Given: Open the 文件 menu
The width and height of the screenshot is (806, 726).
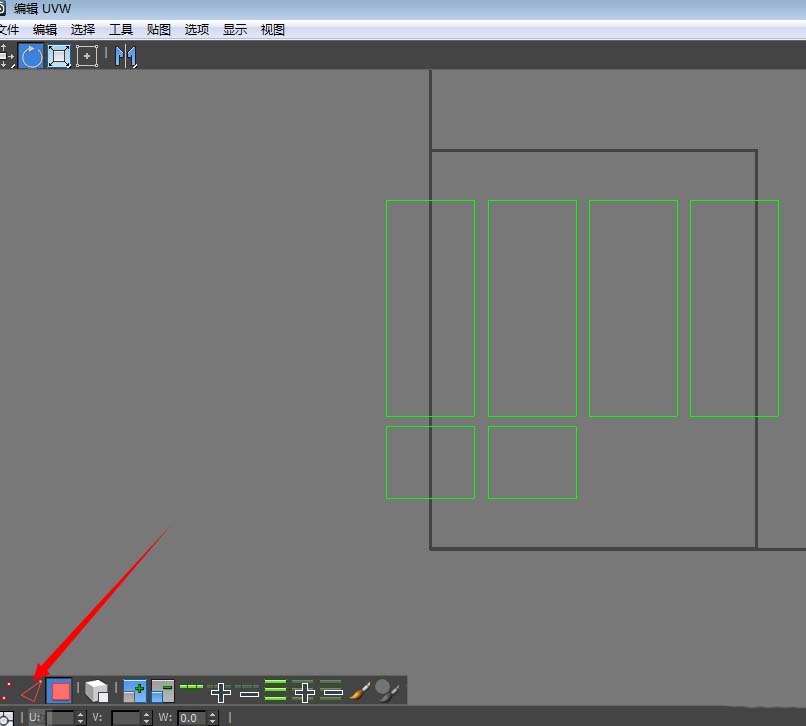Looking at the screenshot, I should point(9,30).
